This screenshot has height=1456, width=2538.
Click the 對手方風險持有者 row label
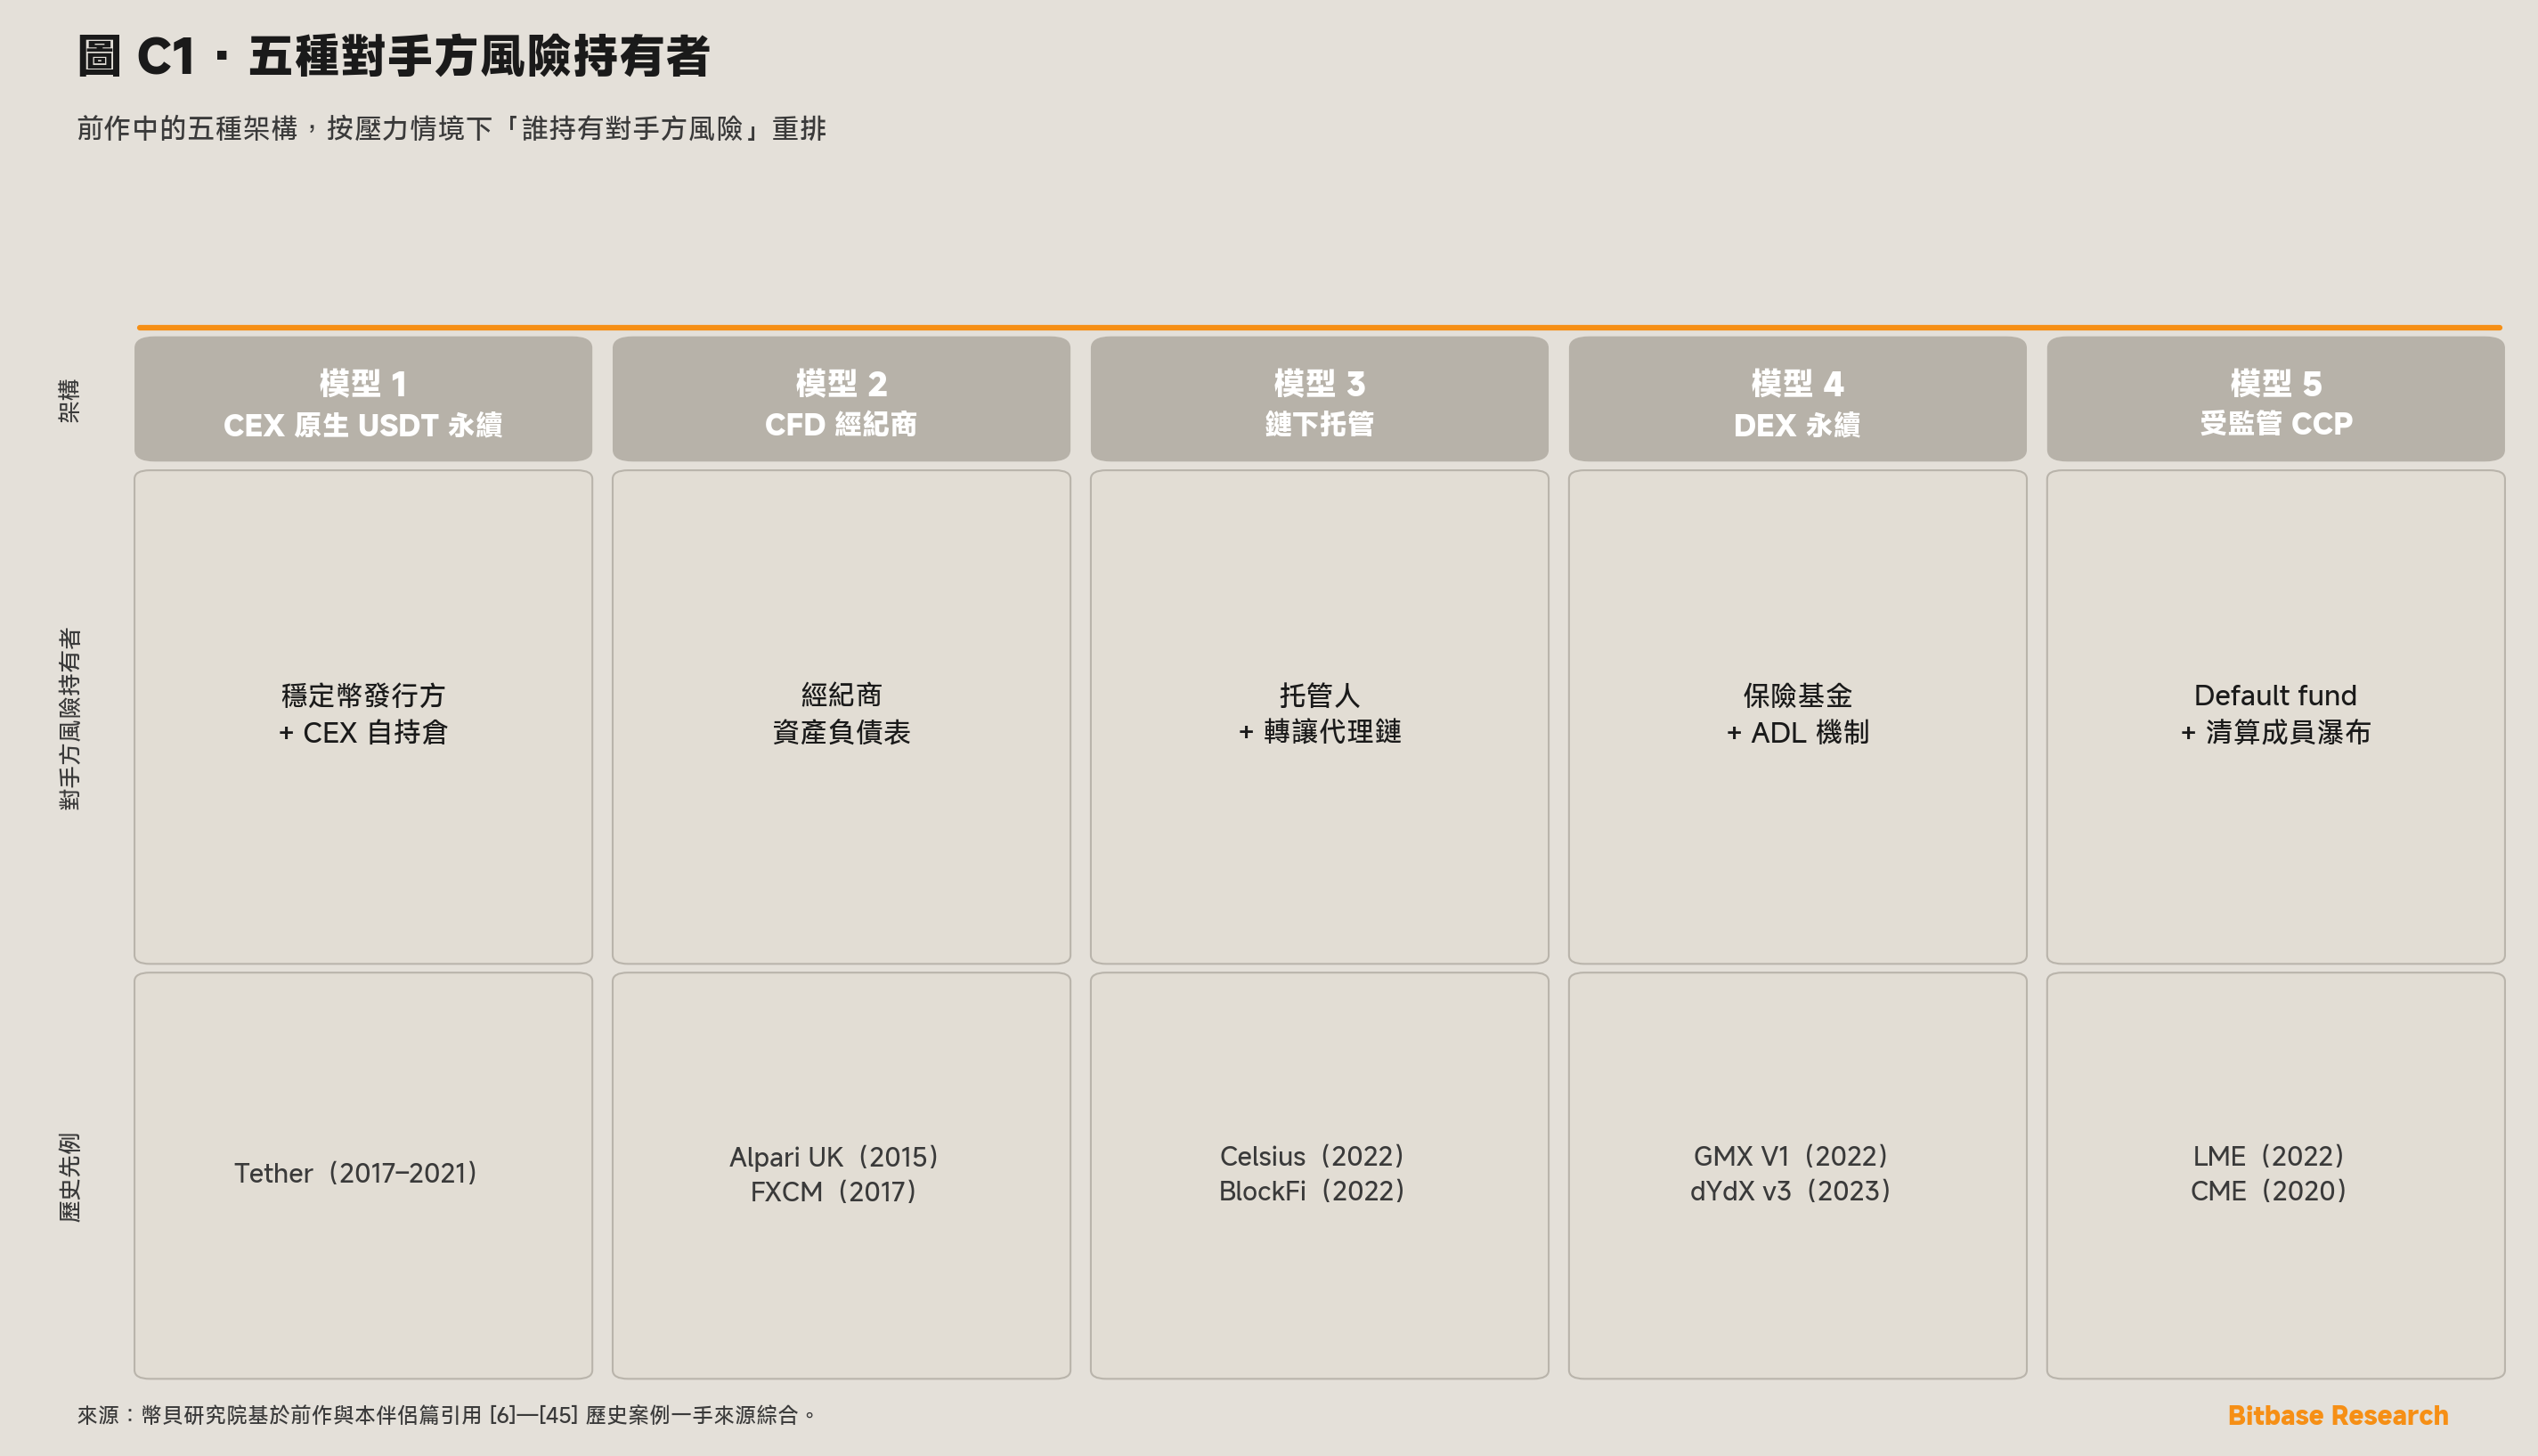[x=69, y=718]
